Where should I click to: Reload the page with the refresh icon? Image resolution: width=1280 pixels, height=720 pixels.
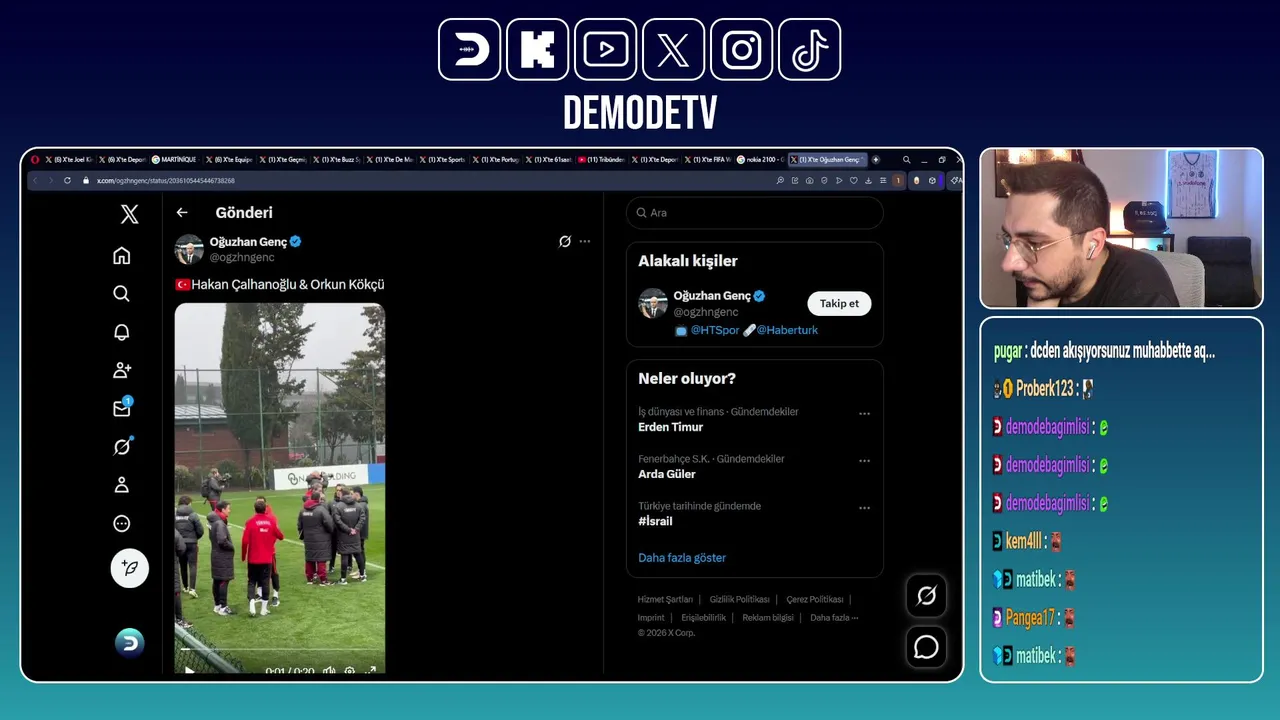(x=67, y=181)
